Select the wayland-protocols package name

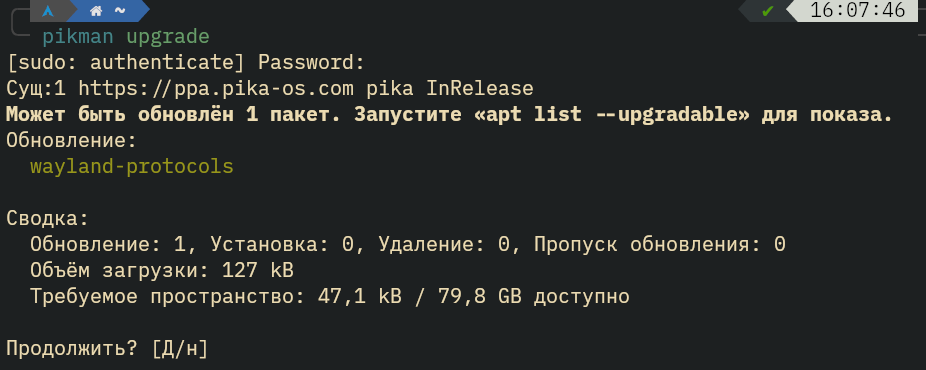coord(132,166)
